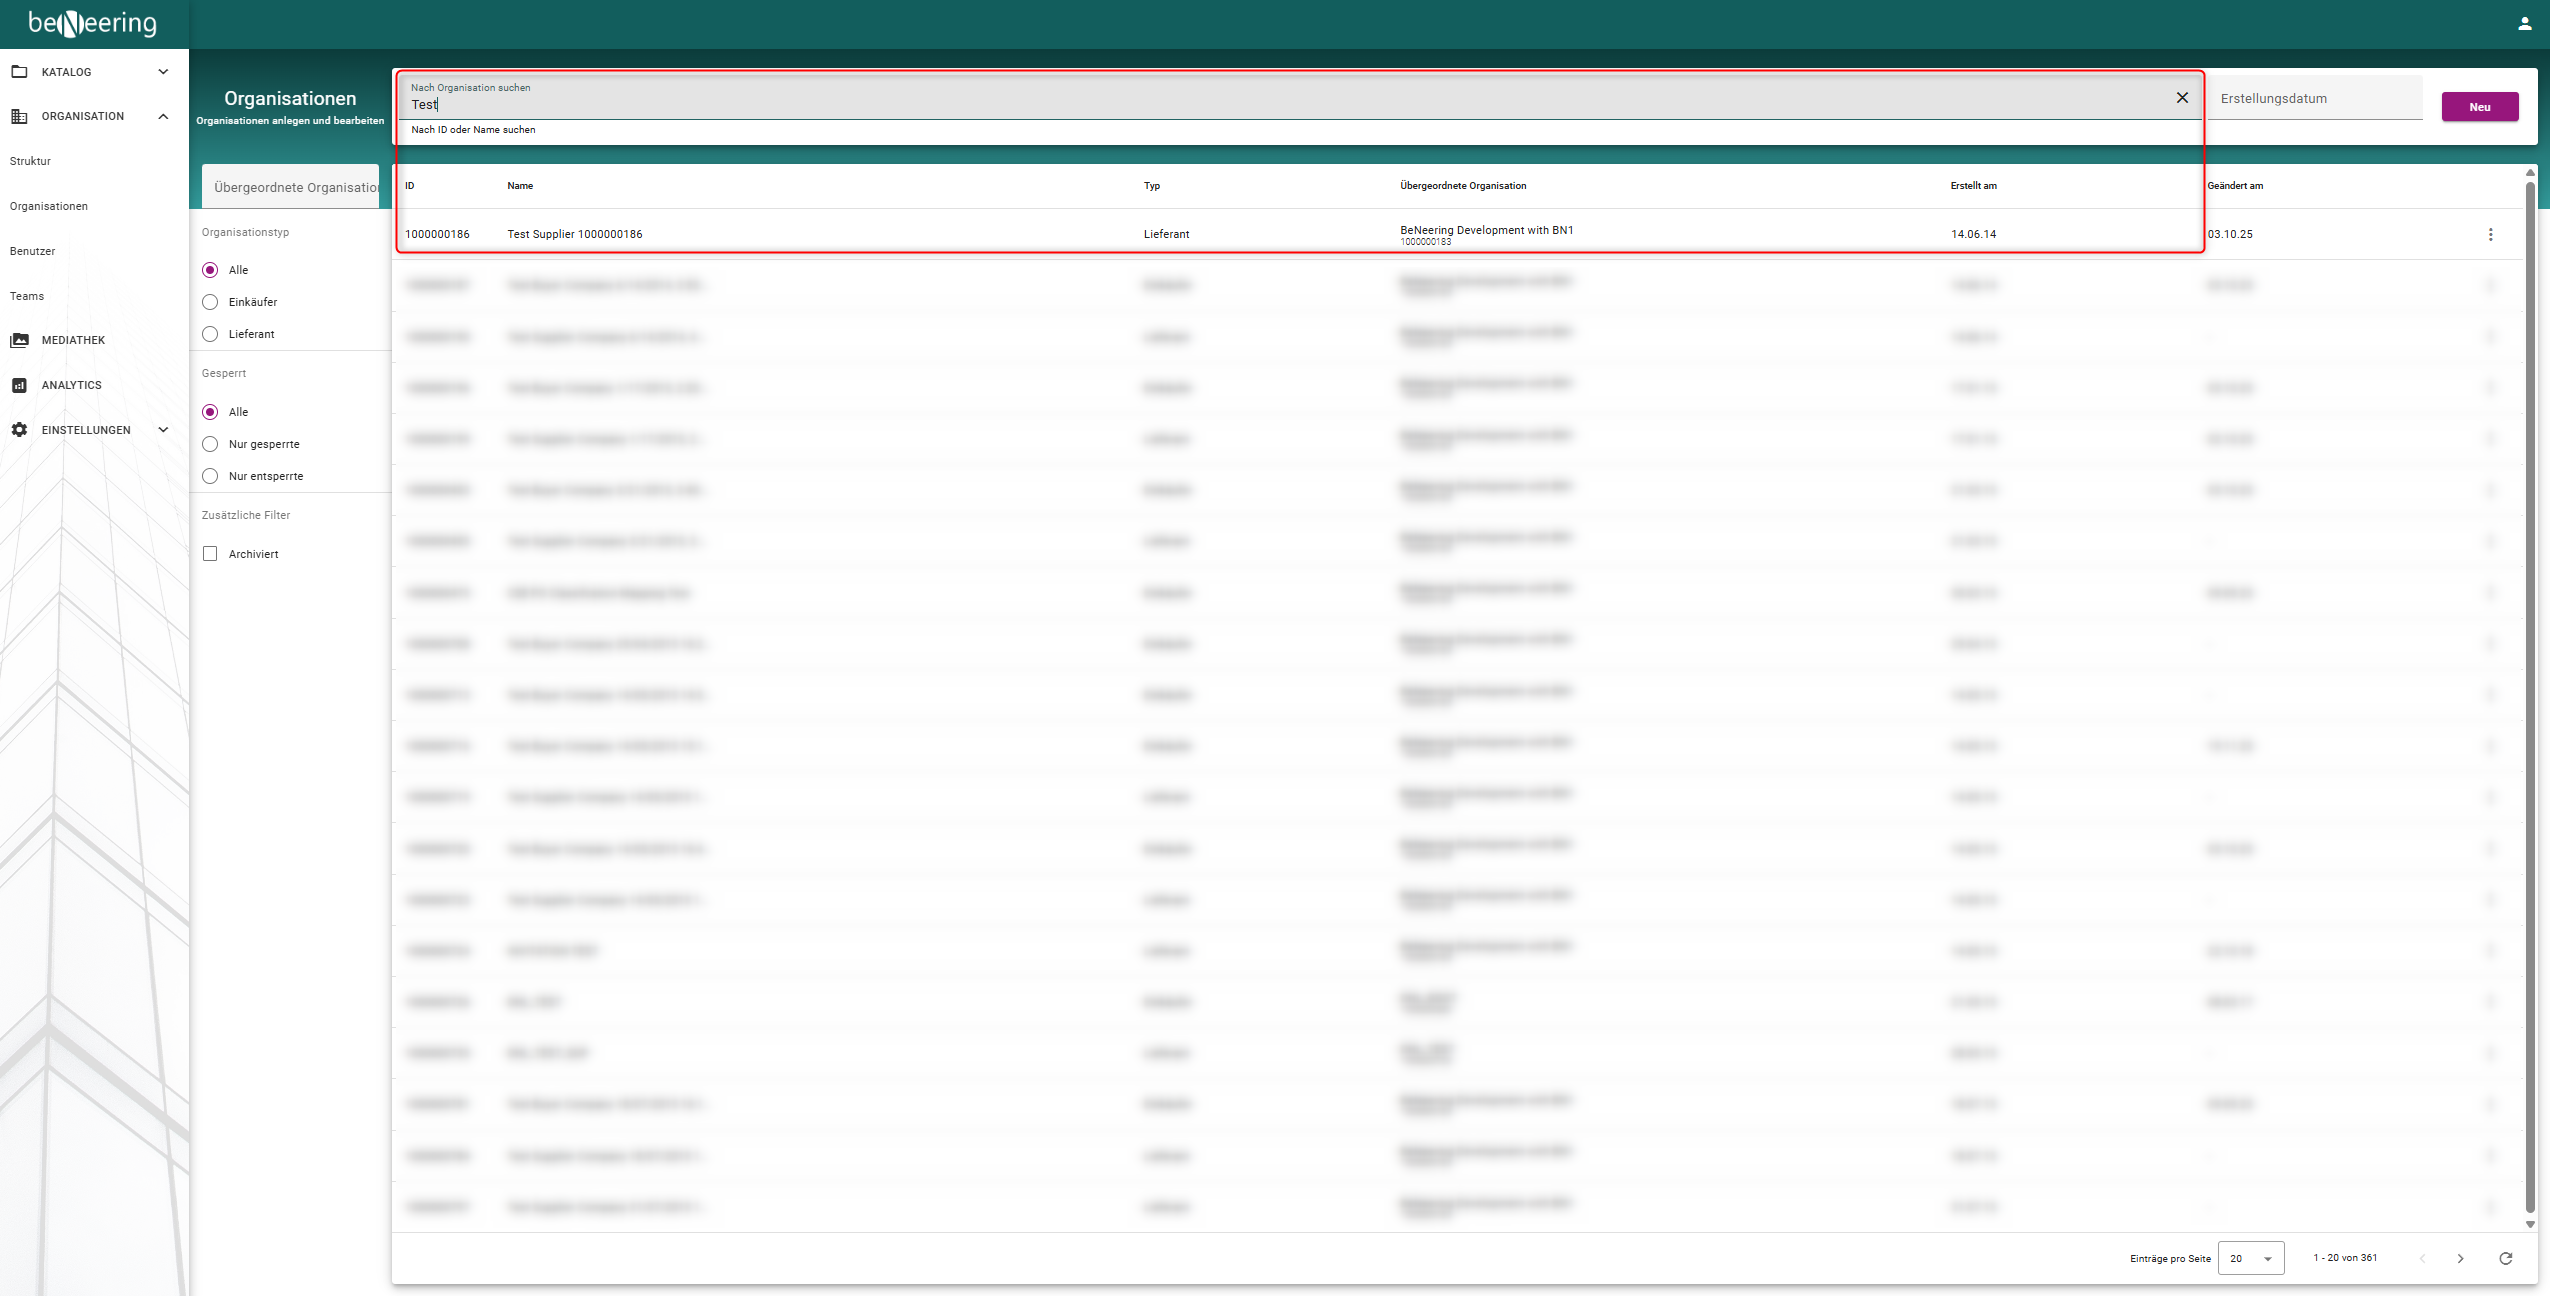Expand the Katalog menu chevron
The height and width of the screenshot is (1296, 2550).
click(x=163, y=72)
